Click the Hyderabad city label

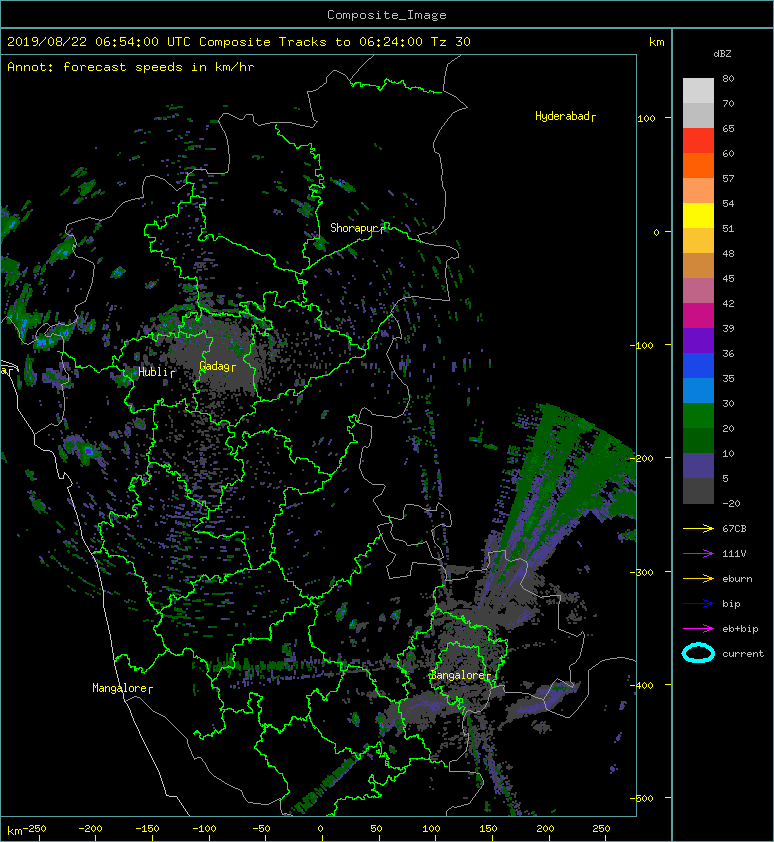pyautogui.click(x=565, y=117)
